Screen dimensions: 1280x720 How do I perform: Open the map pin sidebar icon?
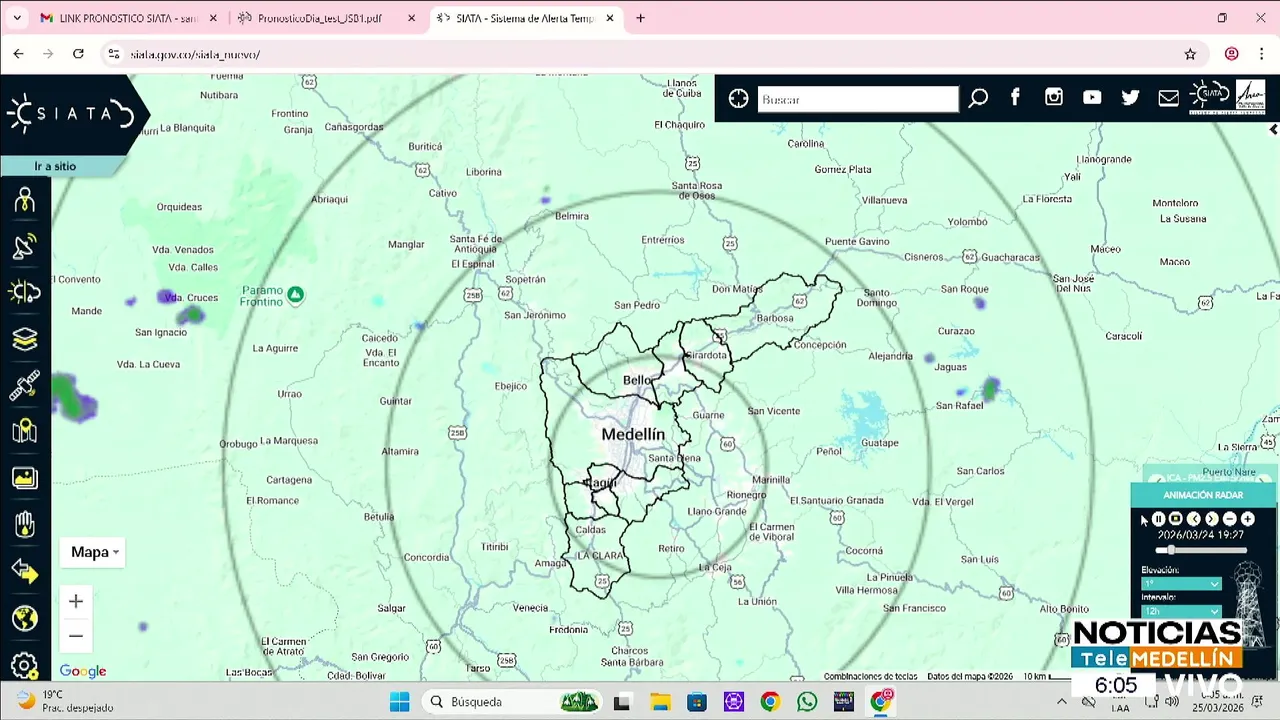coord(25,431)
